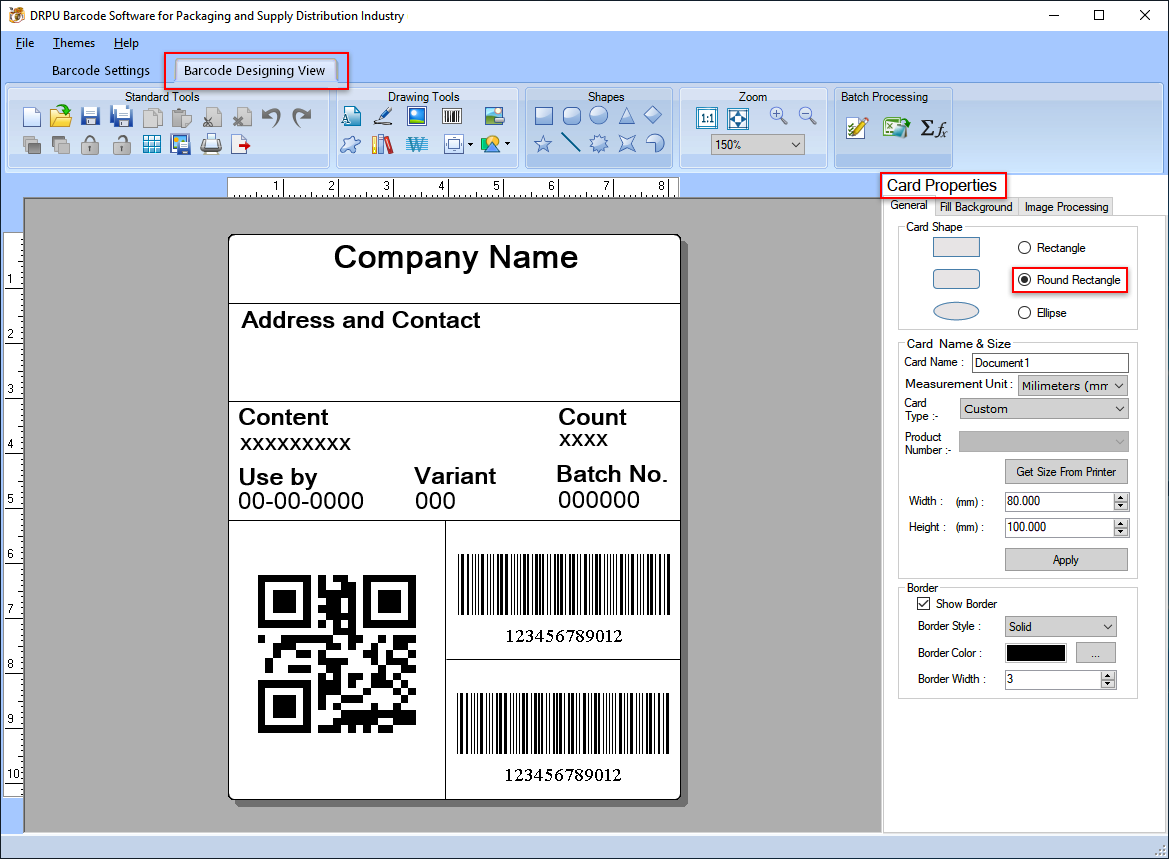
Task: Open the File menu
Action: click(25, 43)
